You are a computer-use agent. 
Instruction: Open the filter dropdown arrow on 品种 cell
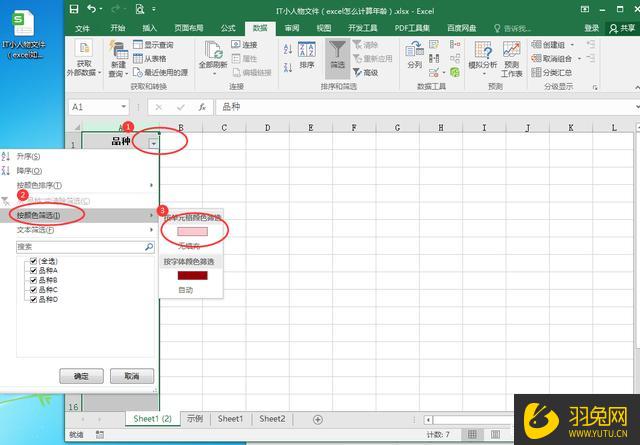pos(153,143)
